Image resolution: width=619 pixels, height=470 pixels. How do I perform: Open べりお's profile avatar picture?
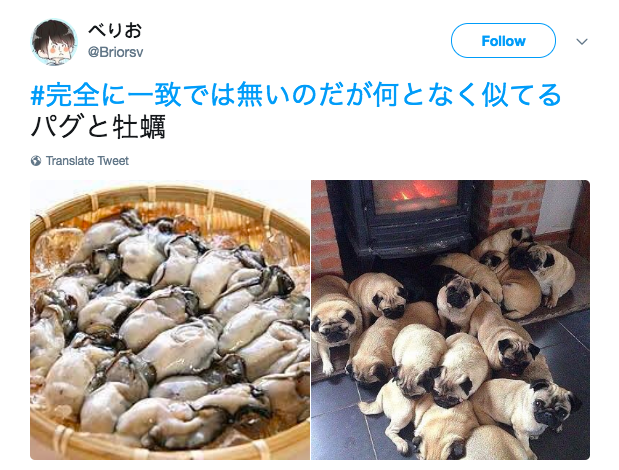54,42
